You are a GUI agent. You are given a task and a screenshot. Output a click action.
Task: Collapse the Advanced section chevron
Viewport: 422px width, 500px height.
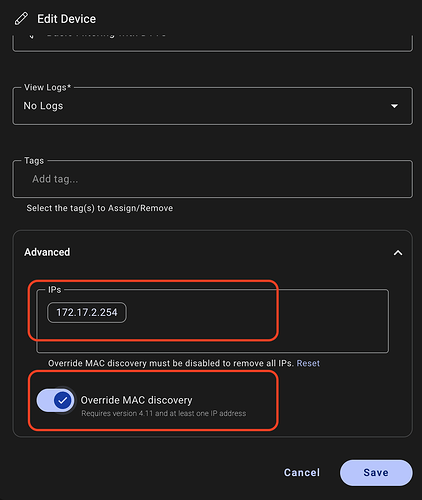pos(398,253)
